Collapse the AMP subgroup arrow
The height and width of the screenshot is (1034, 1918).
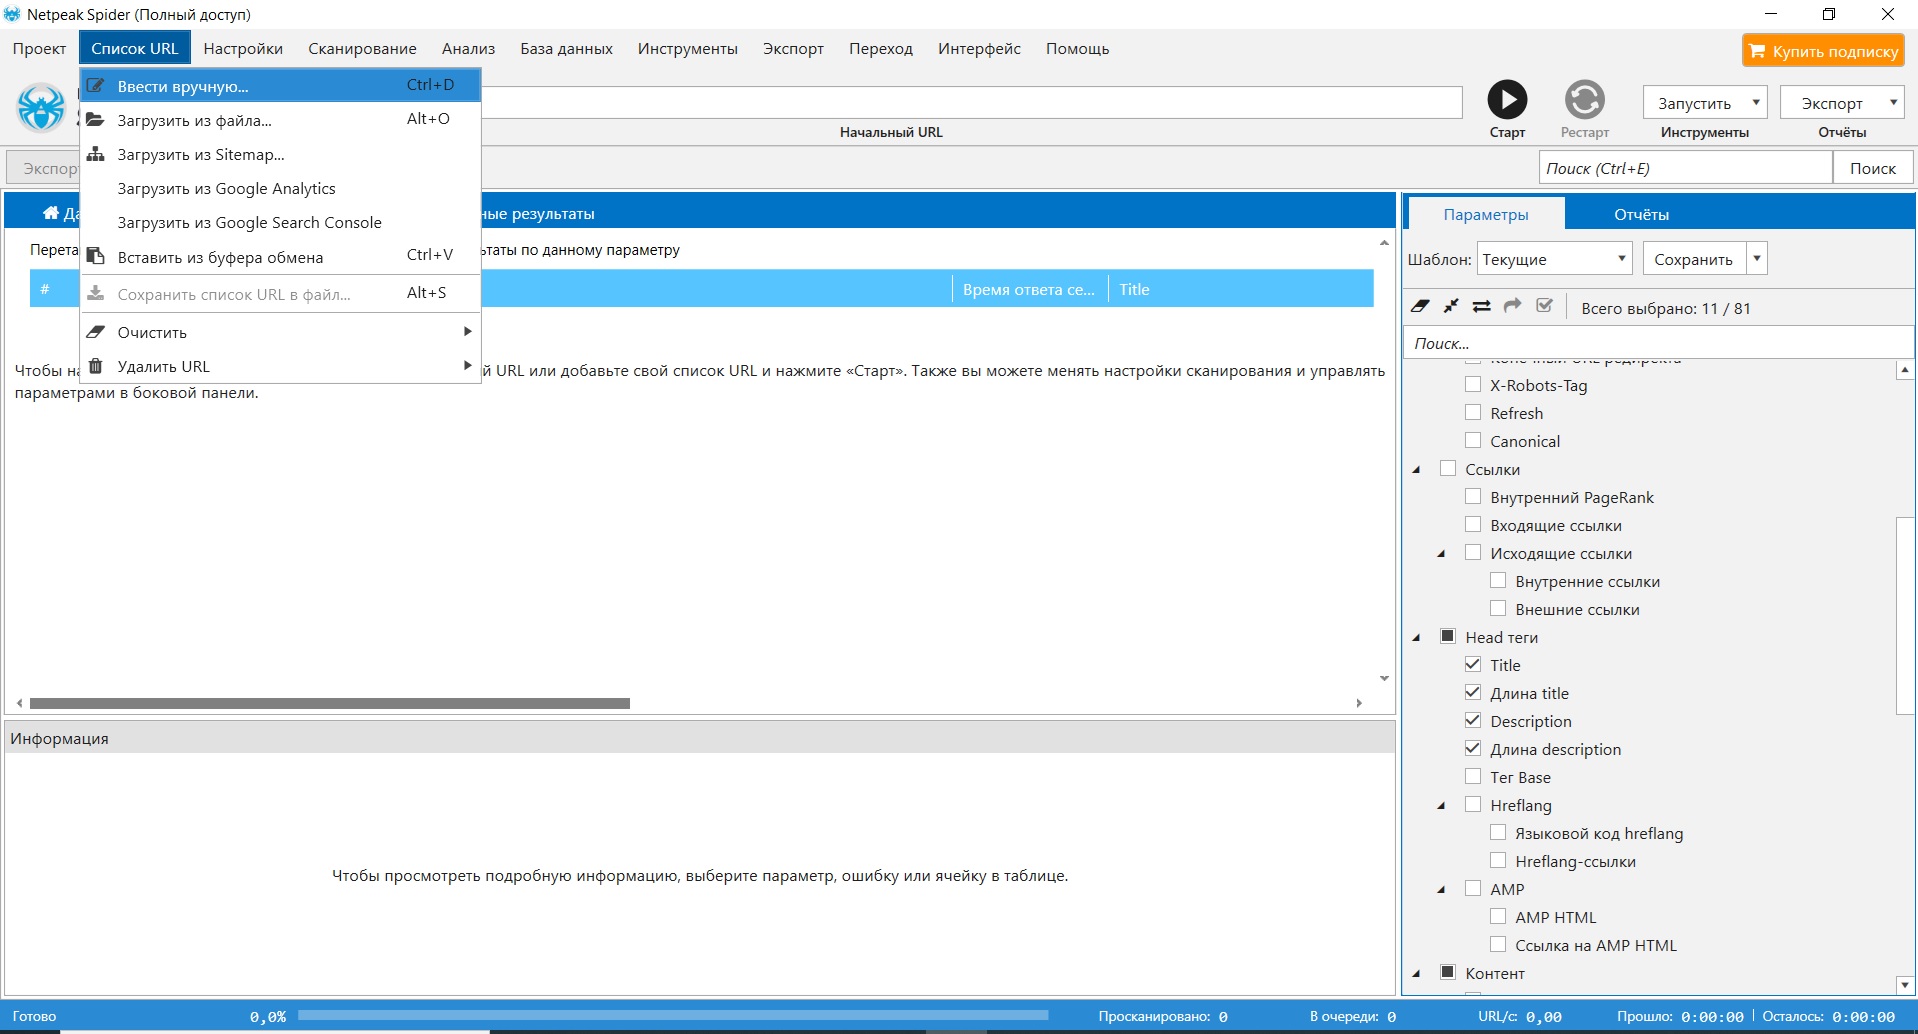[1442, 890]
